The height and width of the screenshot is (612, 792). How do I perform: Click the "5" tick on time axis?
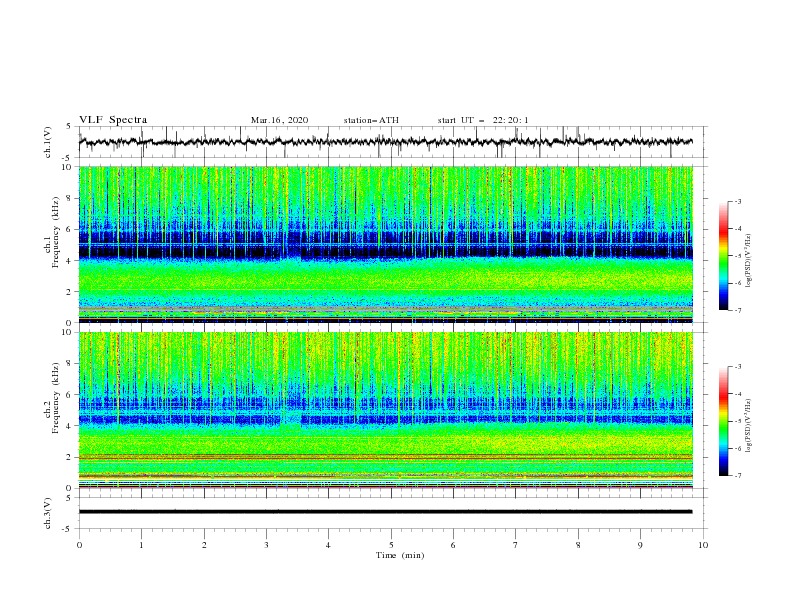(391, 545)
